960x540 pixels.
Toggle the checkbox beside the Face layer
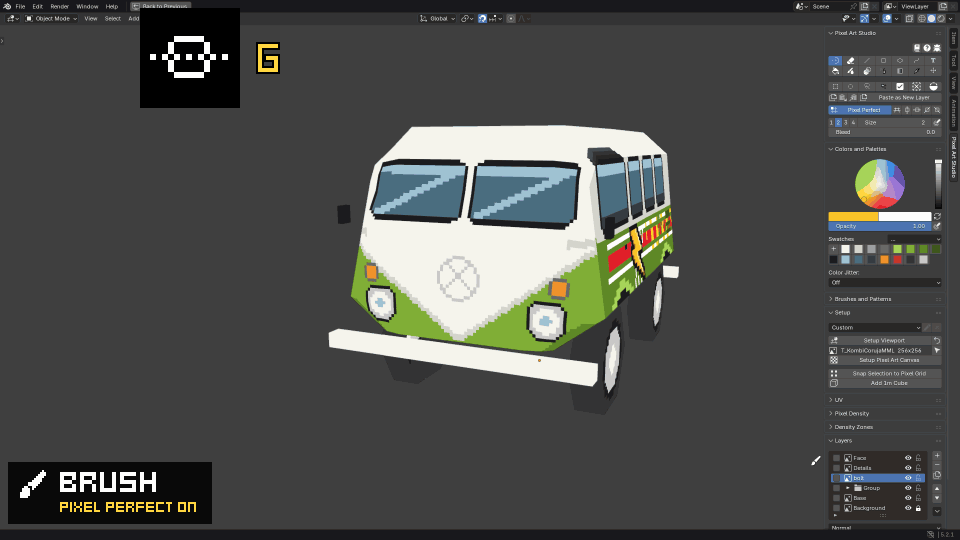tap(836, 458)
